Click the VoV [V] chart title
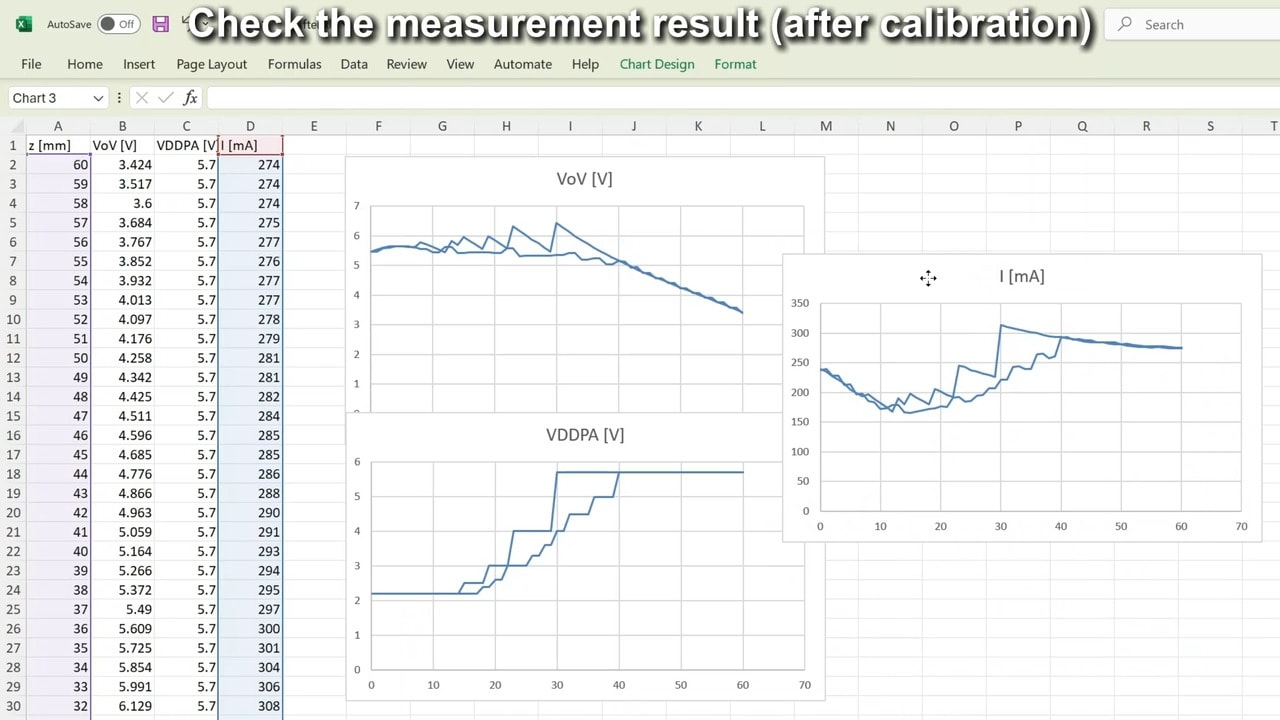This screenshot has width=1280, height=720. 584,179
